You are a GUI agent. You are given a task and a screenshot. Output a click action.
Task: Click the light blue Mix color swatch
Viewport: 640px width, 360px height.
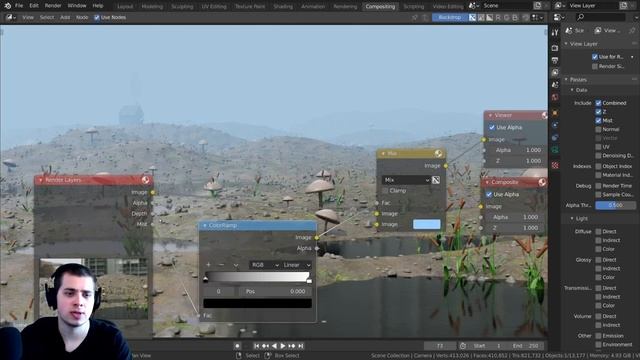pyautogui.click(x=427, y=224)
